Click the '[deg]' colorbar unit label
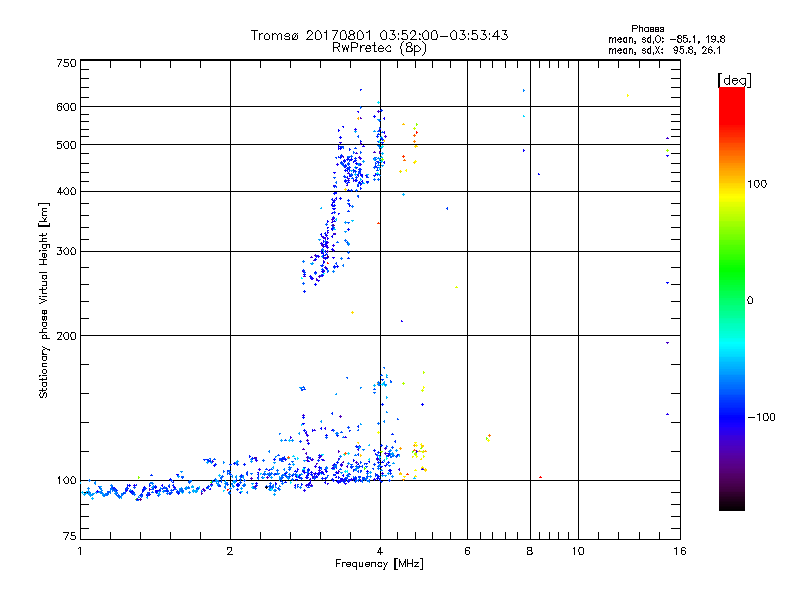 tap(734, 80)
